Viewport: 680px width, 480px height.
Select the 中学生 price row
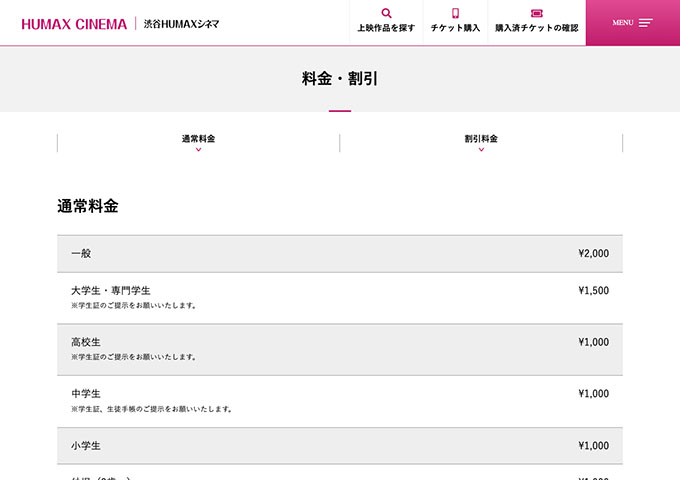point(340,402)
